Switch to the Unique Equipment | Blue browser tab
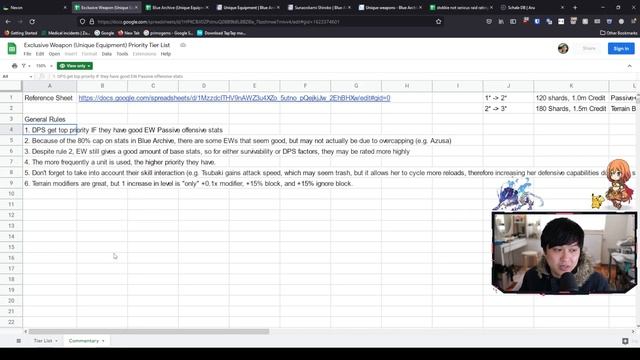The width and height of the screenshot is (640, 360). 248,7
